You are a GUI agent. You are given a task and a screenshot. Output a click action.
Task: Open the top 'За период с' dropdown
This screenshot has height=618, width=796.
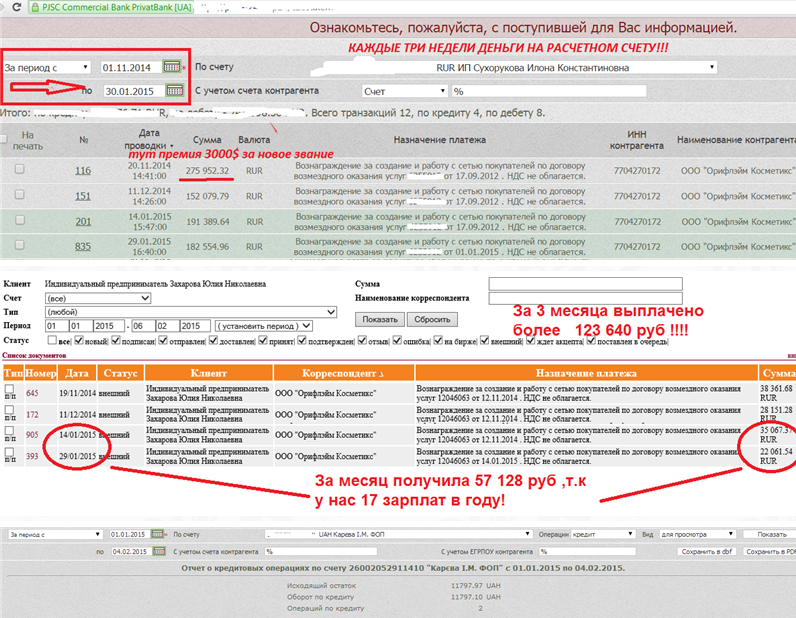pos(46,67)
